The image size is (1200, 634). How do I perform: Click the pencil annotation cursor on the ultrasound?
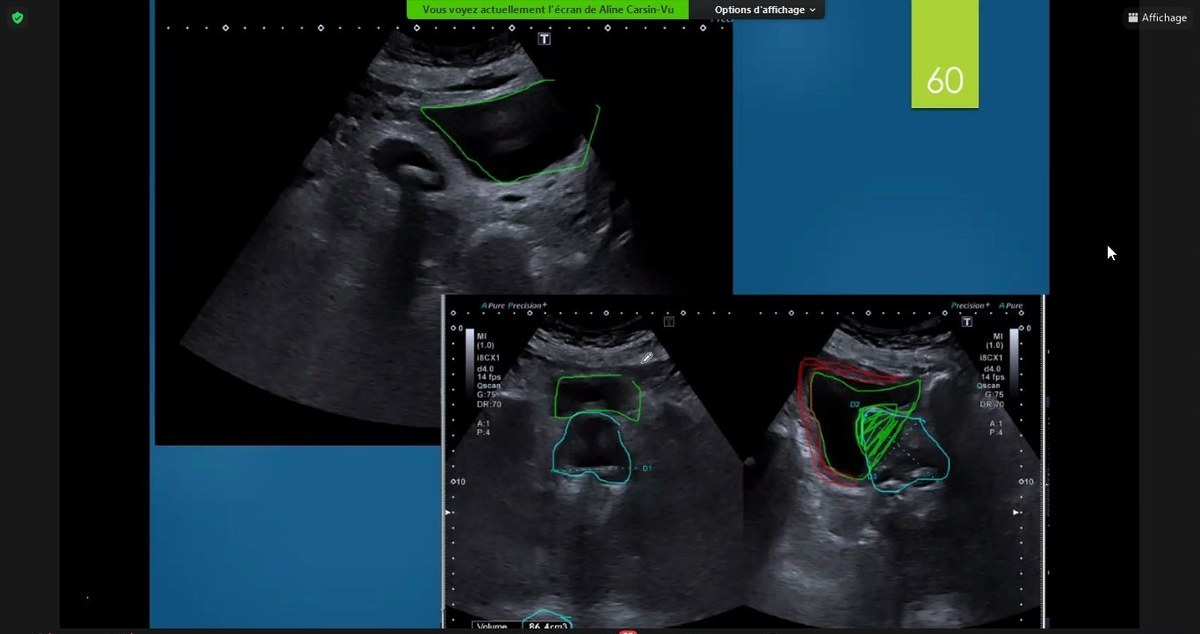[x=647, y=357]
